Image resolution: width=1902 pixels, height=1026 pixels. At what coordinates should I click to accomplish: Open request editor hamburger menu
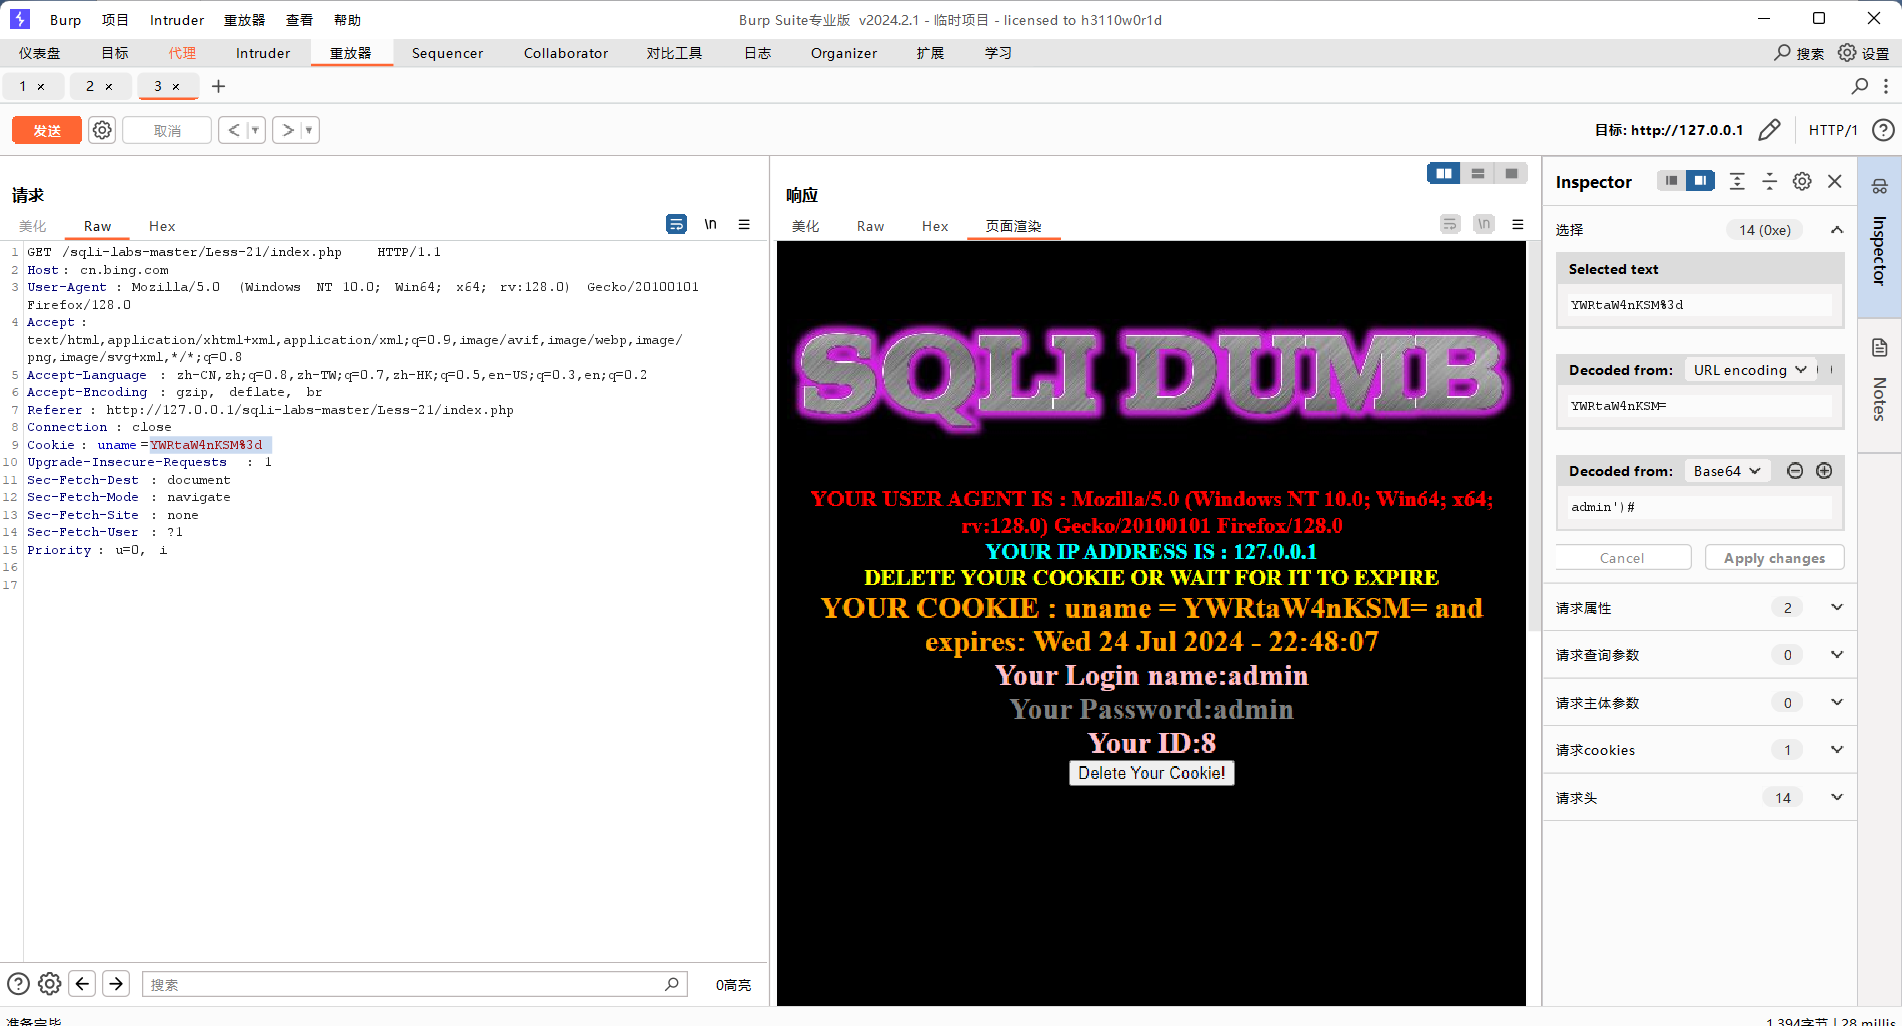coord(744,224)
